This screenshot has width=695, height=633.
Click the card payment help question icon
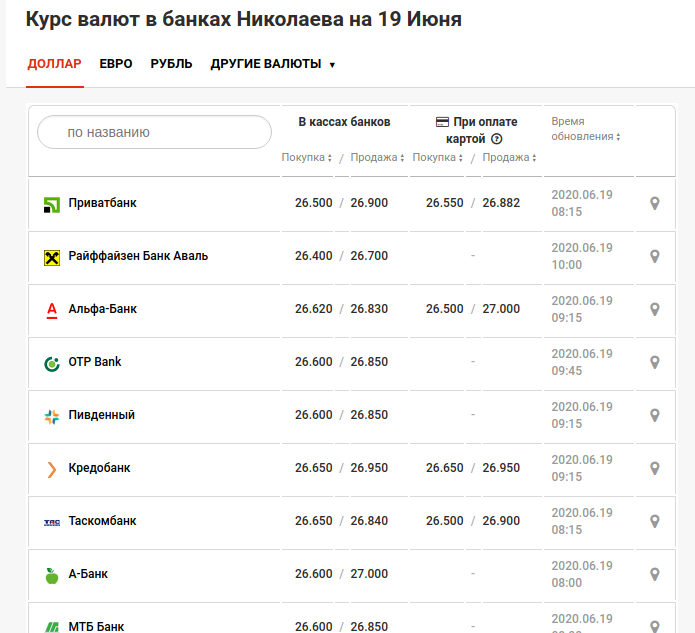[x=497, y=139]
